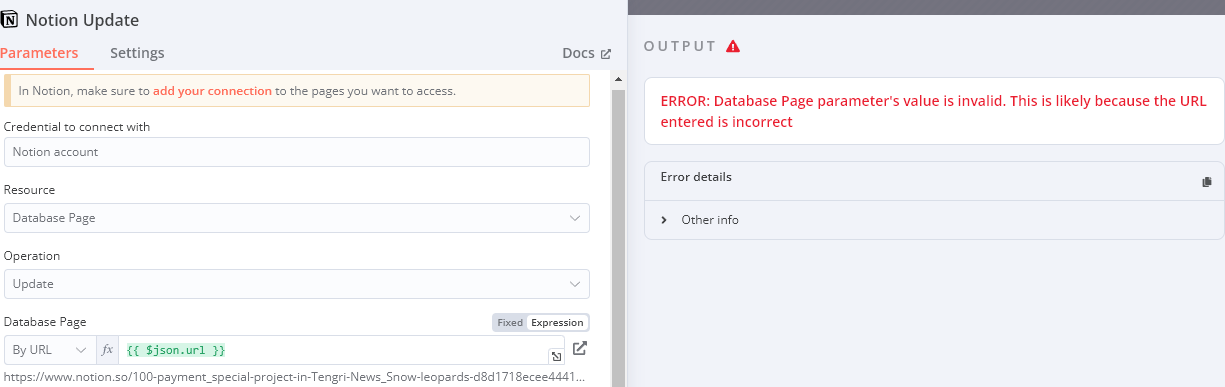
Task: Click the parameters panel vertical scrollbar
Action: coord(619,230)
